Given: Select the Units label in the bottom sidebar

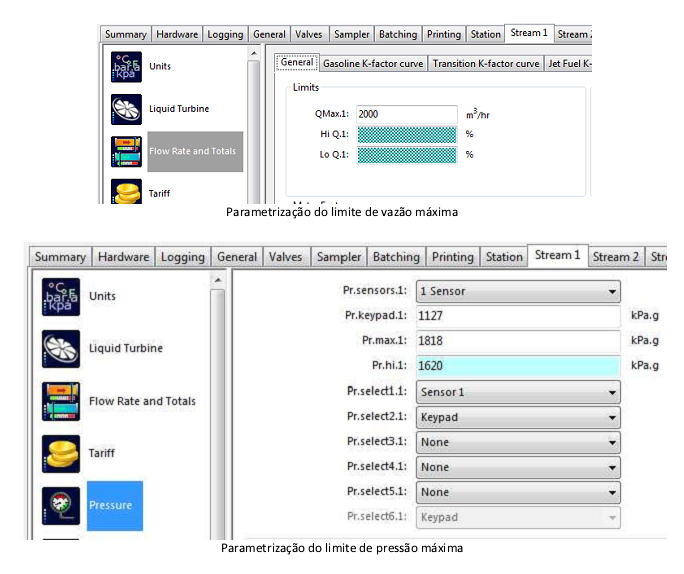Looking at the screenshot, I should pos(103,296).
